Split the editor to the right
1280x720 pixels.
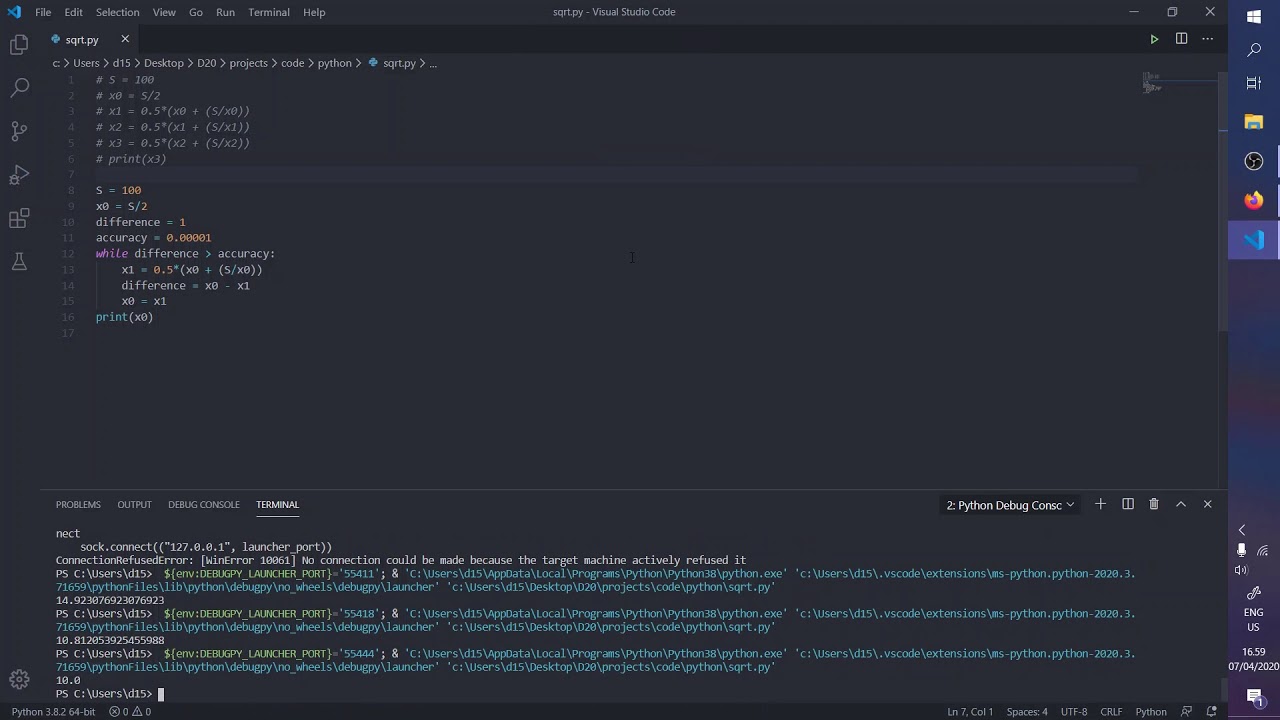tap(1181, 39)
